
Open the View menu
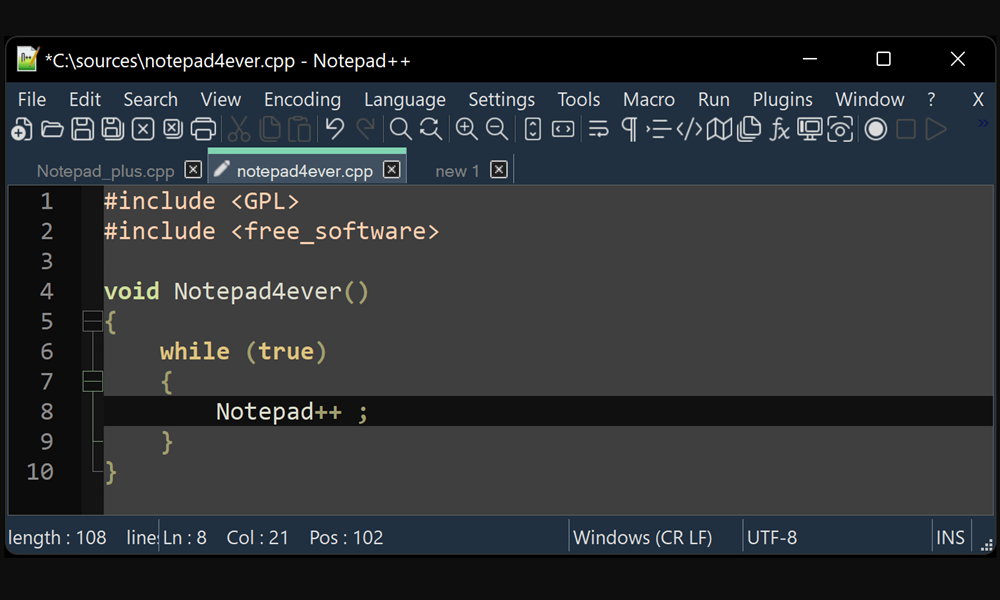coord(221,99)
